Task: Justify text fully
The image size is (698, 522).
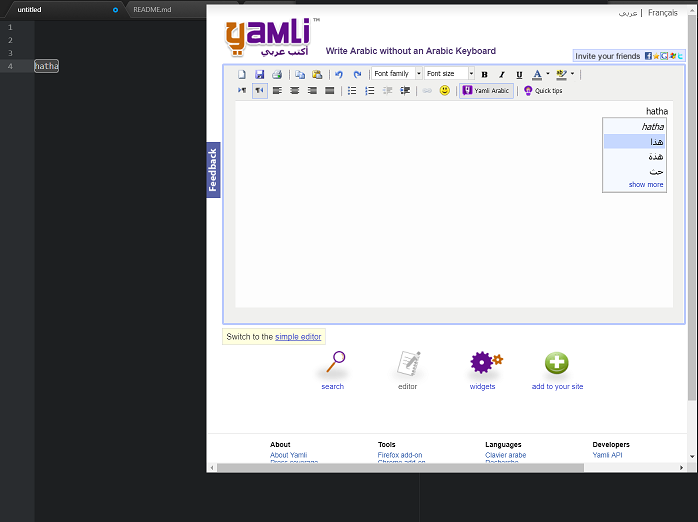Action: (x=329, y=91)
